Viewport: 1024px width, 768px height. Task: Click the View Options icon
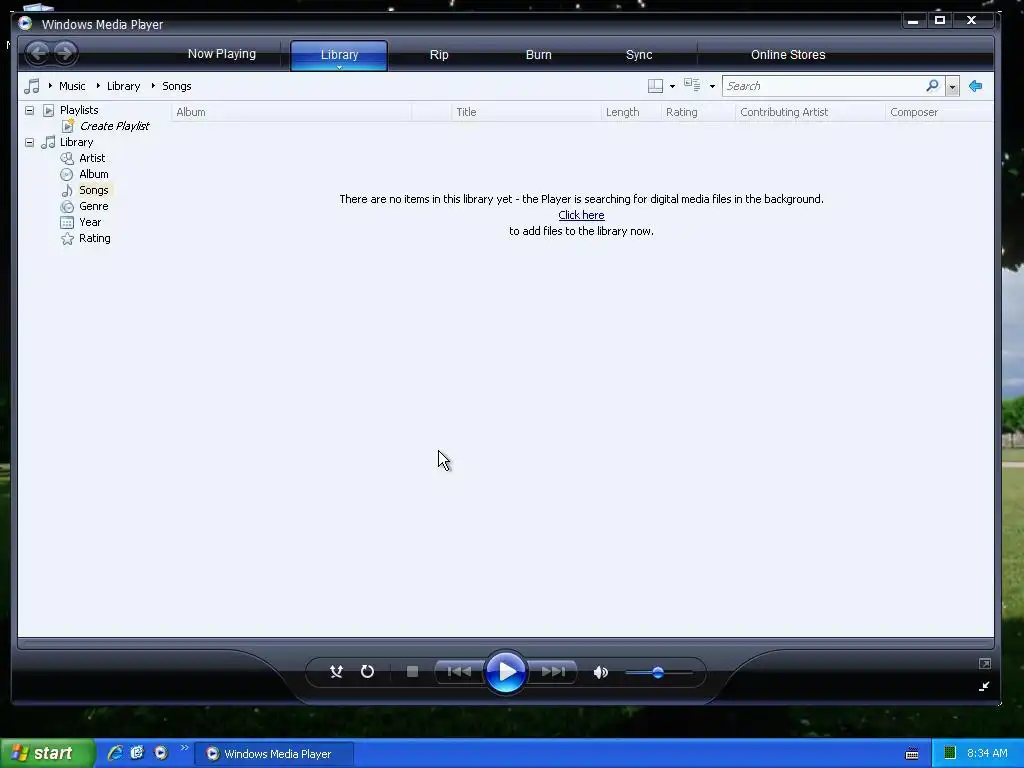click(692, 86)
